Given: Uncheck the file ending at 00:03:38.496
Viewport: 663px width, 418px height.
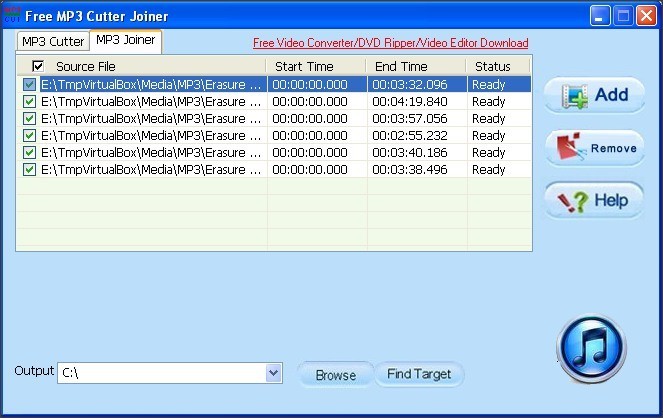Looking at the screenshot, I should click(29, 169).
